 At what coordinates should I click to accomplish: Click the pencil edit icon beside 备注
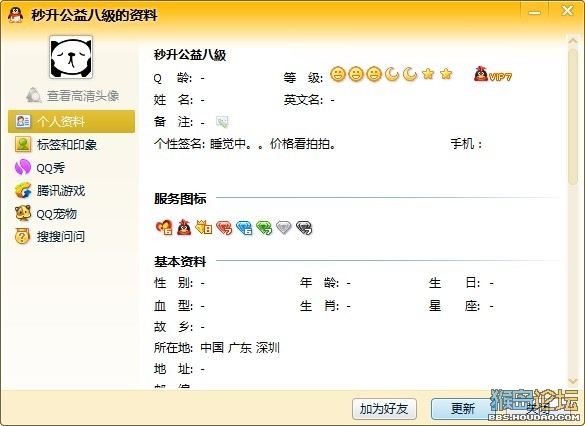[222, 122]
